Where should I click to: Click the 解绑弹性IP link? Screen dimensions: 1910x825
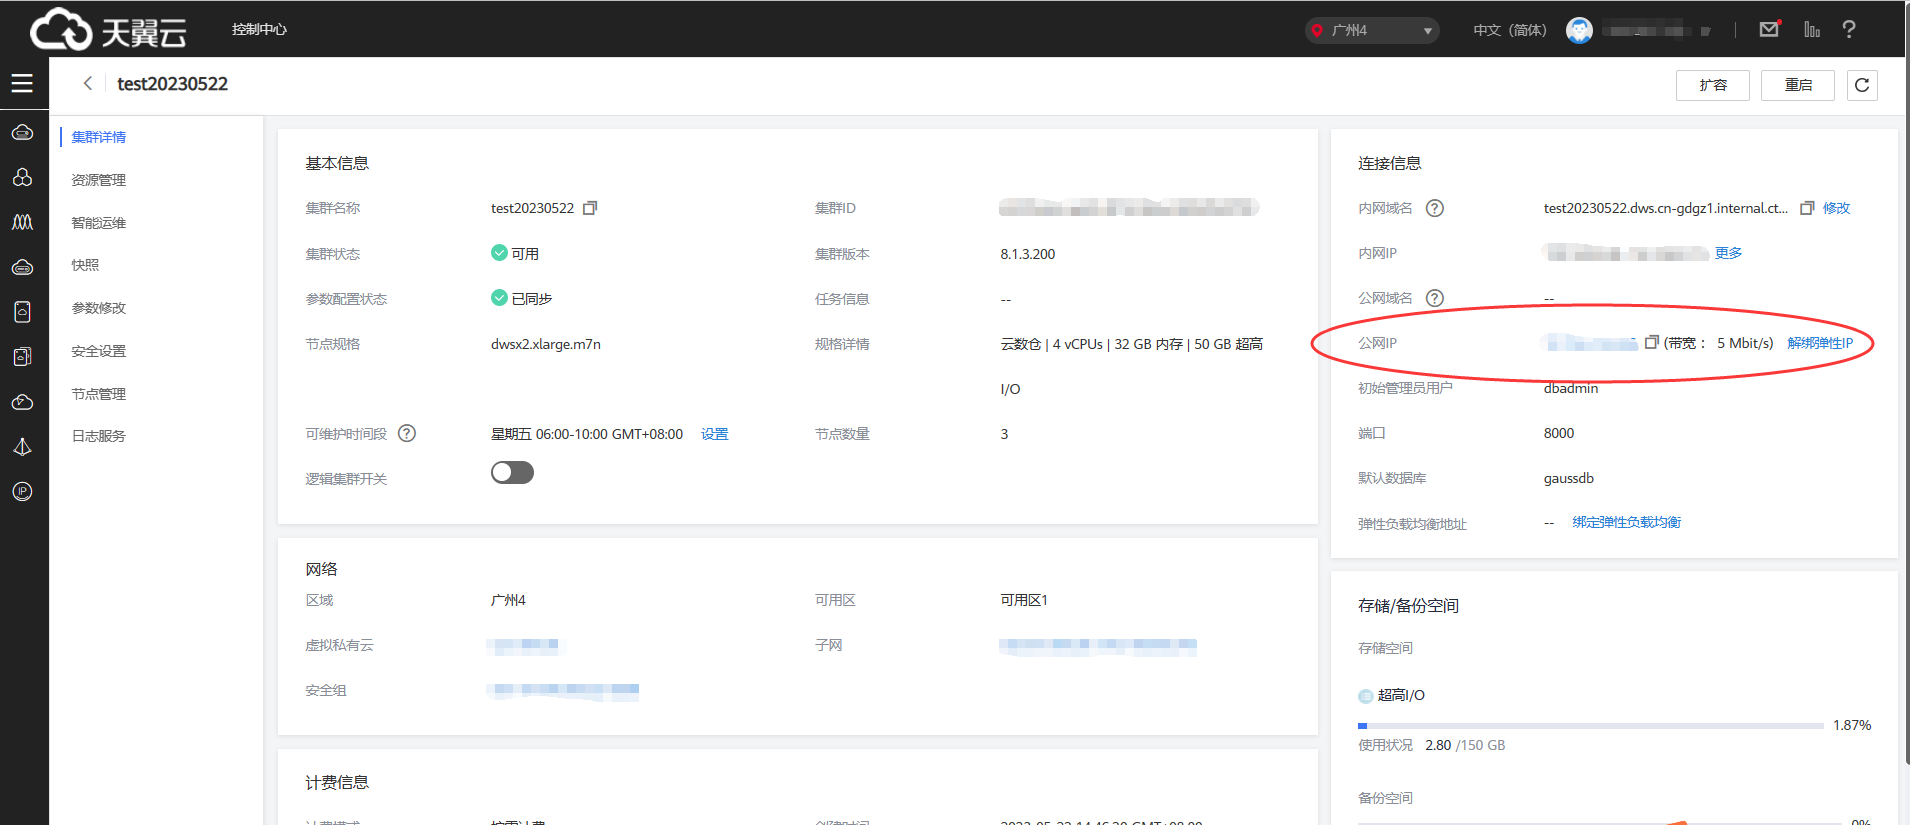pyautogui.click(x=1819, y=343)
